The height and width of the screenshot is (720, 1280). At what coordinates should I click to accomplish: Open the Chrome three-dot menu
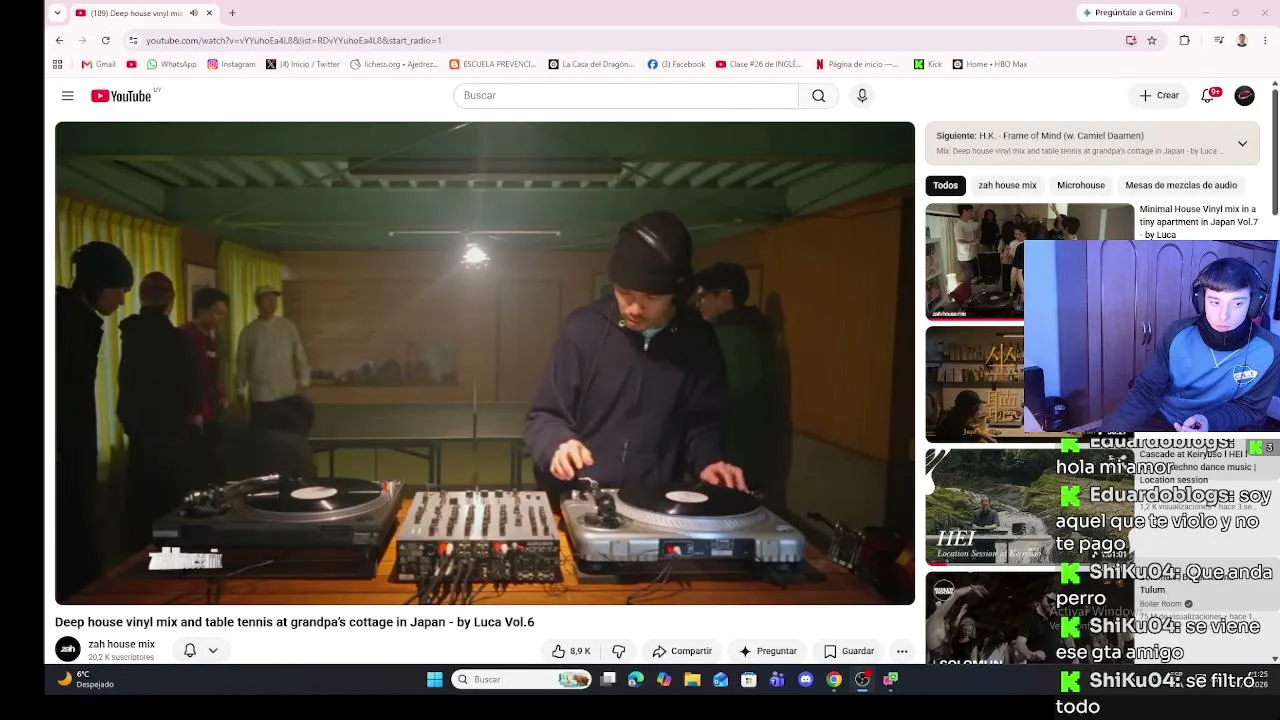pyautogui.click(x=1266, y=40)
